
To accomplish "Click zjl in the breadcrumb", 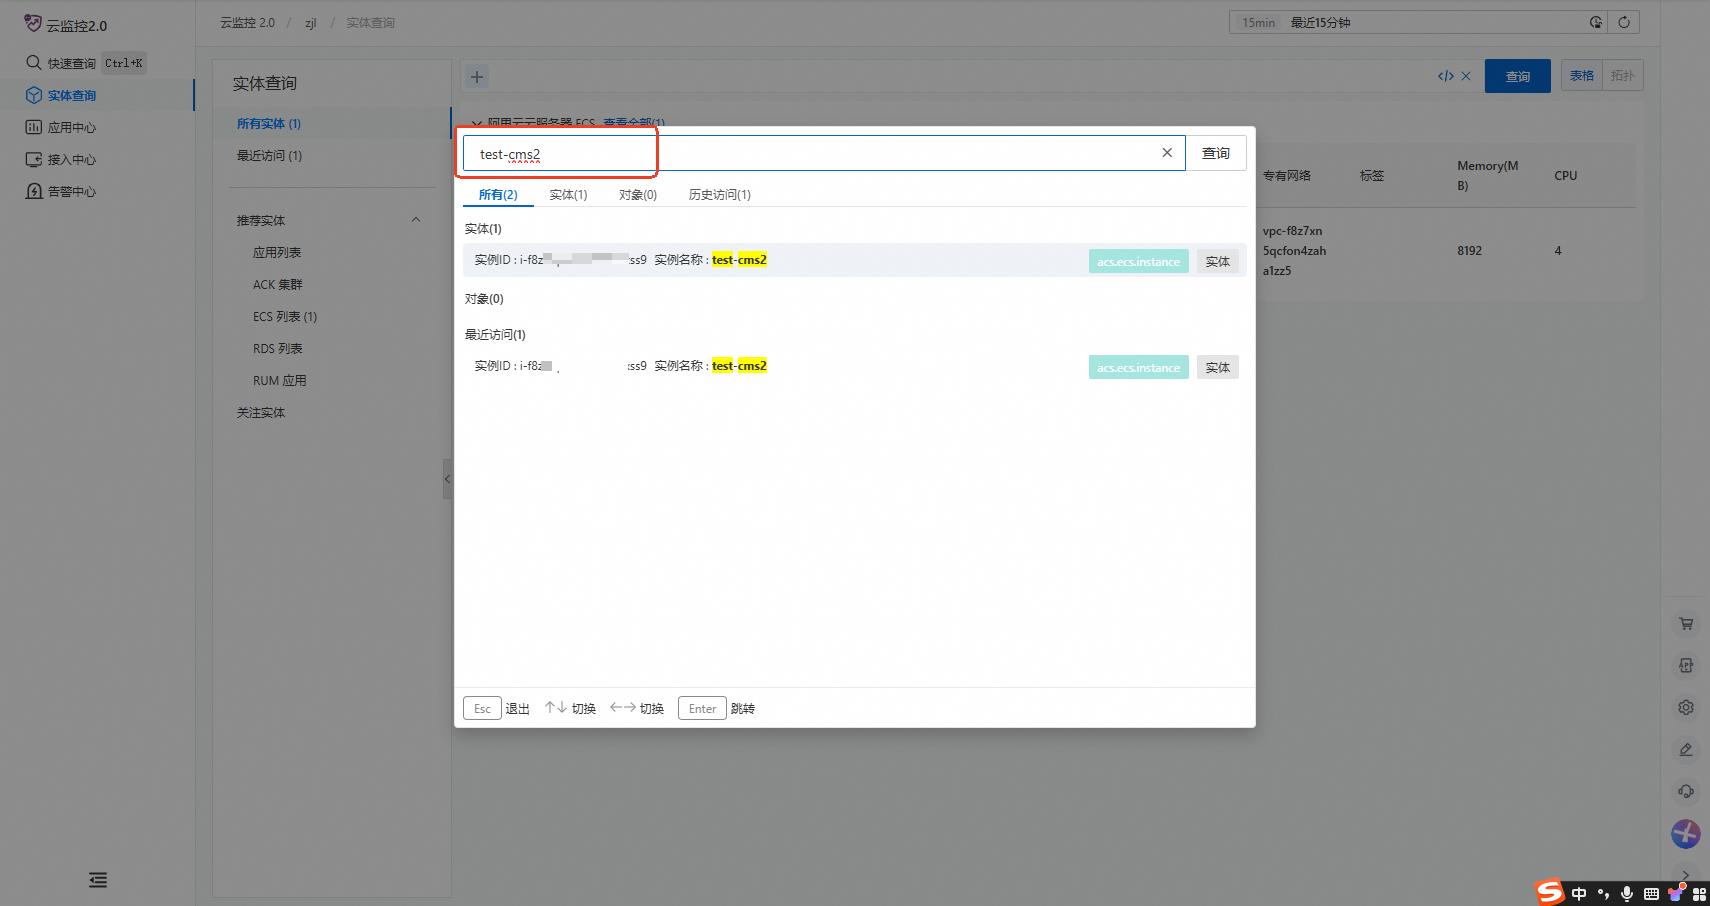I will click(311, 23).
